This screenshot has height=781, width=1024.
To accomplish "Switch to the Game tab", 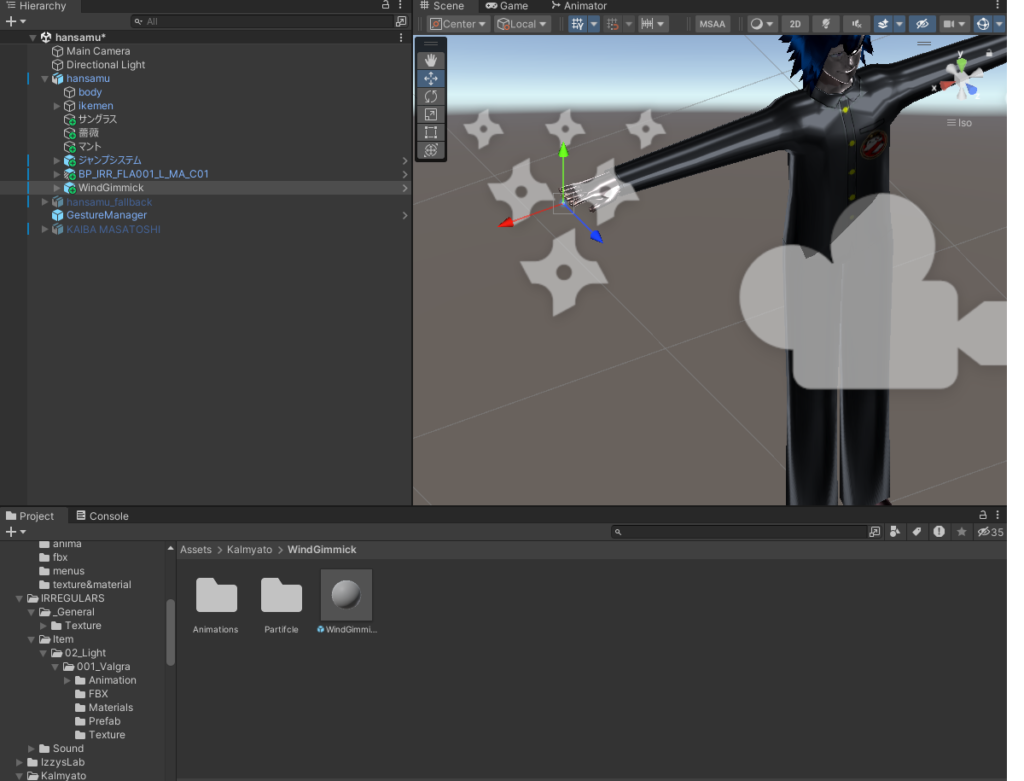I will tap(507, 6).
